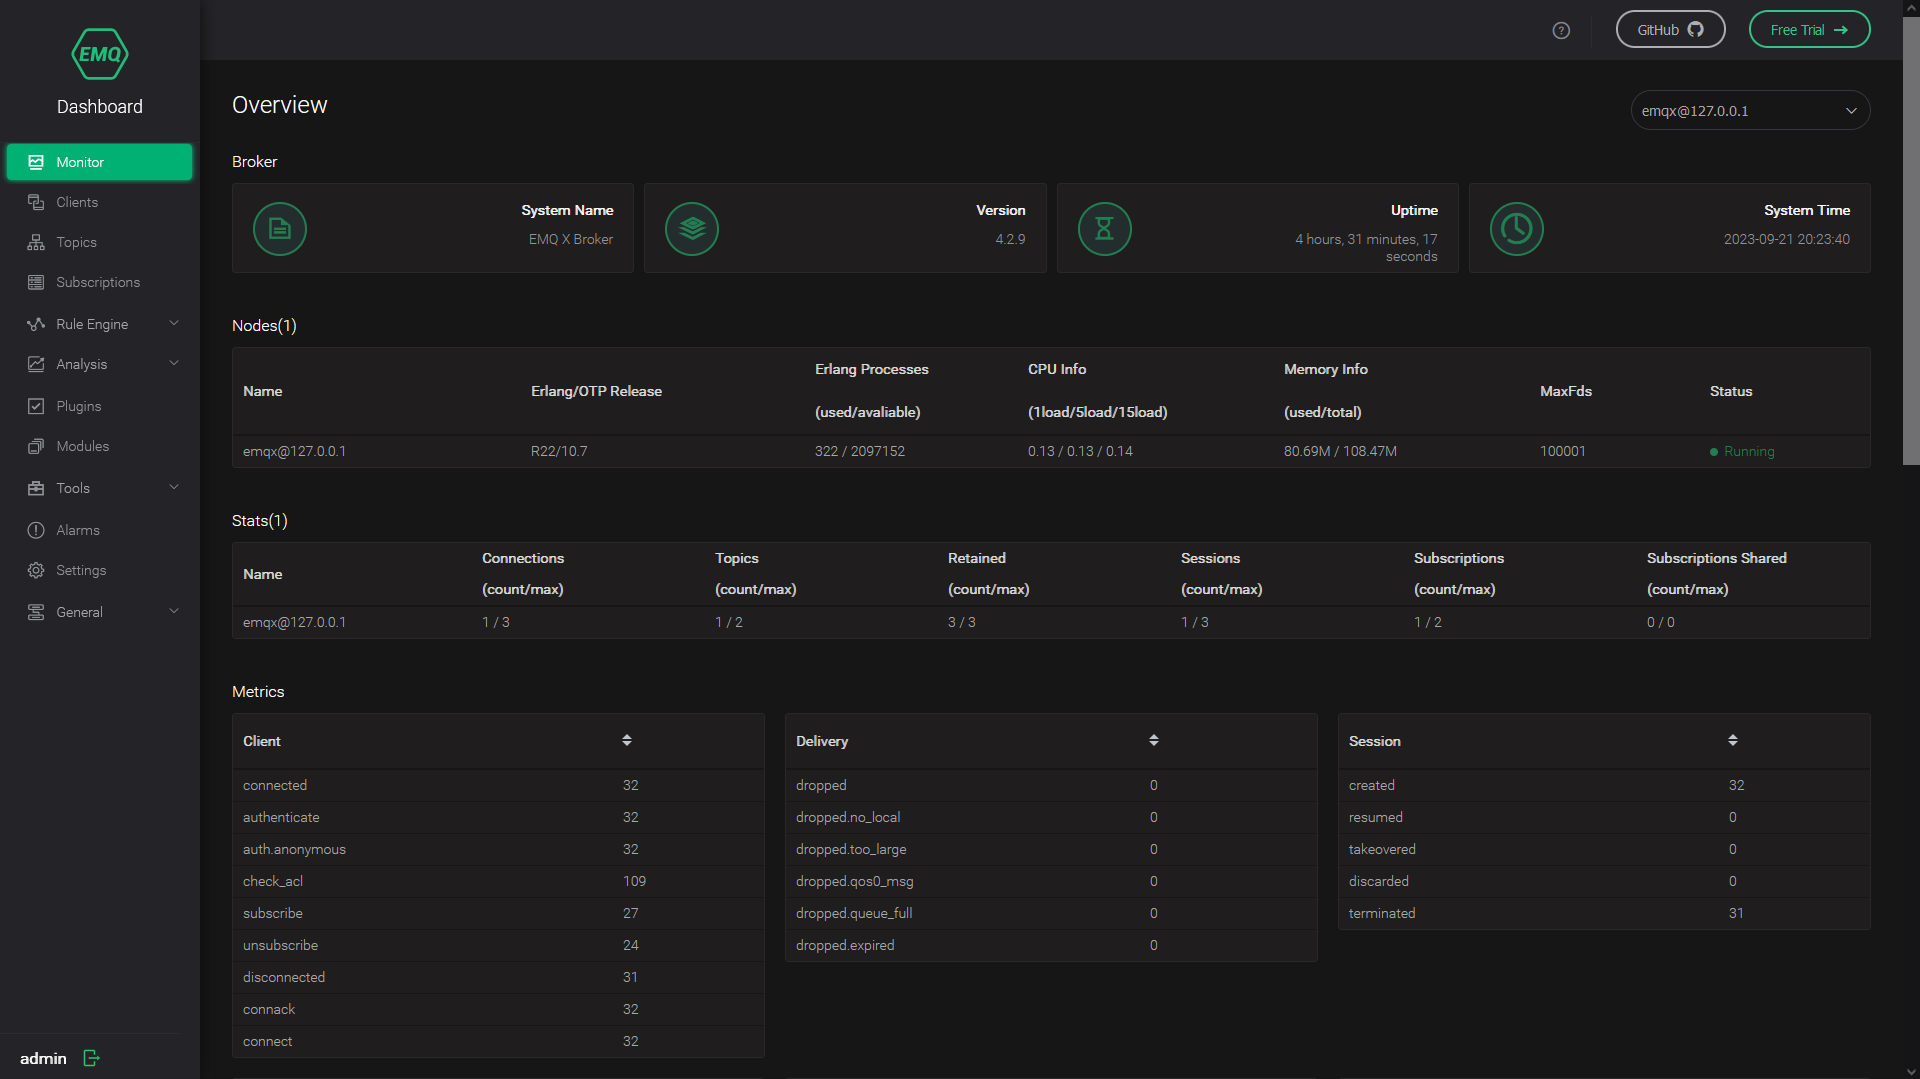This screenshot has width=1920, height=1079.
Task: Open the help question mark icon
Action: coord(1561,30)
